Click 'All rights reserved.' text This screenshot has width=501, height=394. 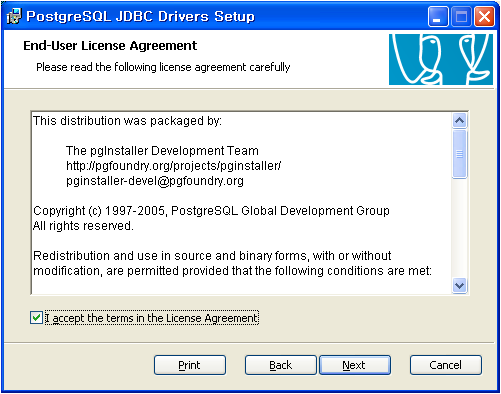(83, 226)
